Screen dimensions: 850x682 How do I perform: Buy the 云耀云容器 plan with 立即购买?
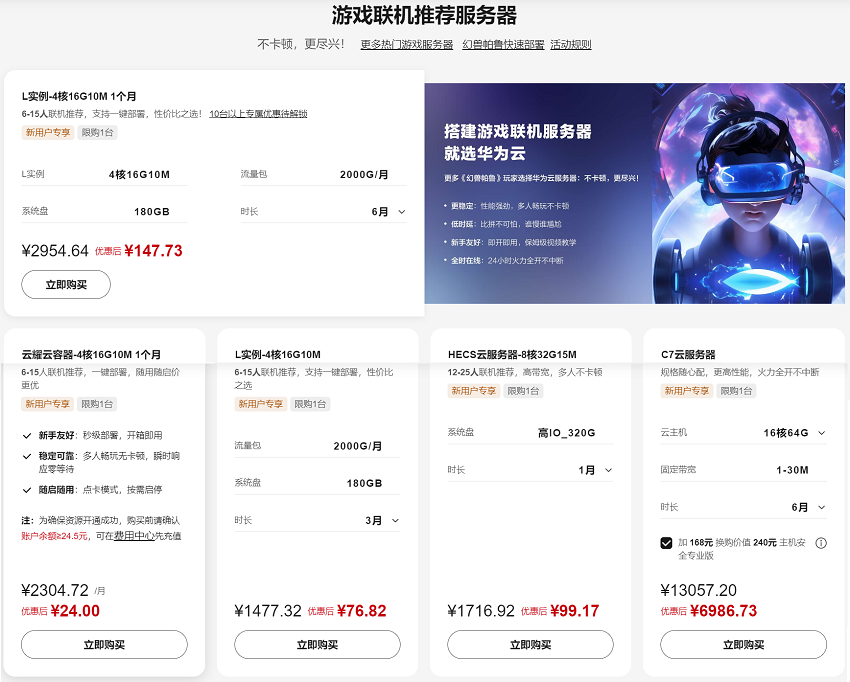(104, 645)
